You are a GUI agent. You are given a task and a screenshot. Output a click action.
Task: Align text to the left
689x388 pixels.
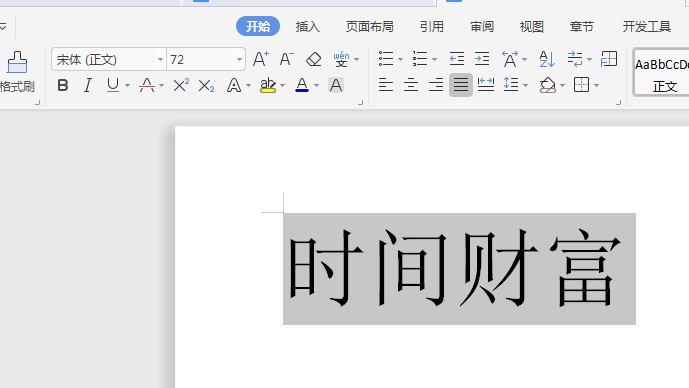pyautogui.click(x=386, y=84)
